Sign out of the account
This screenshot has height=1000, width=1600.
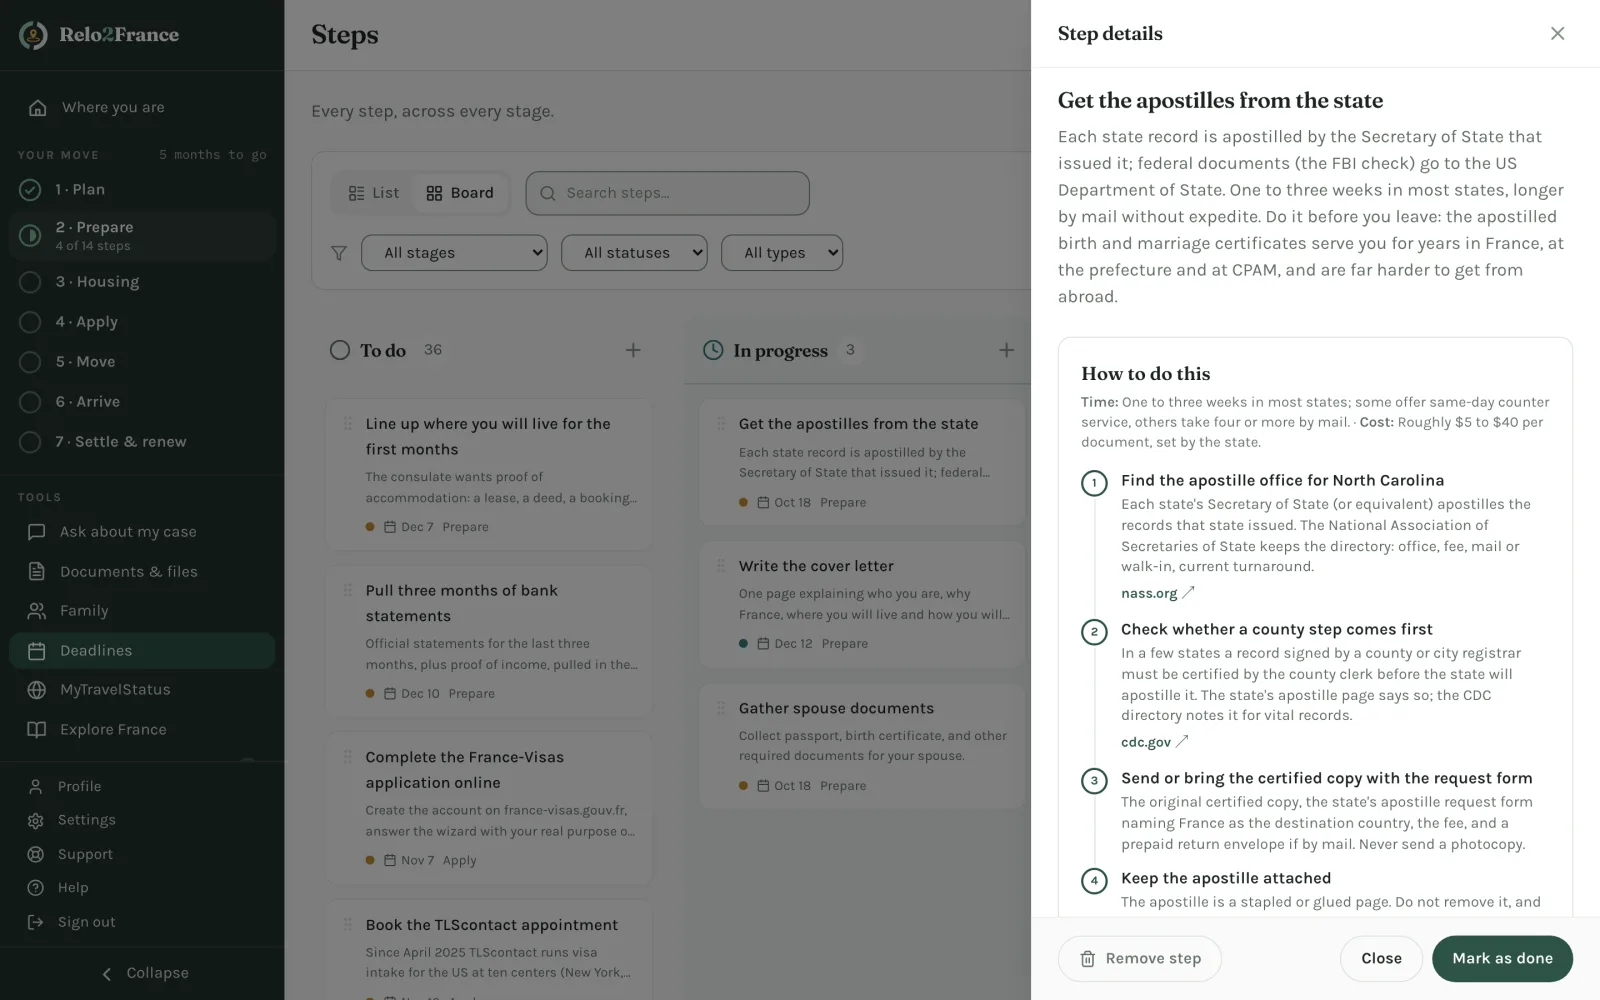142,922
